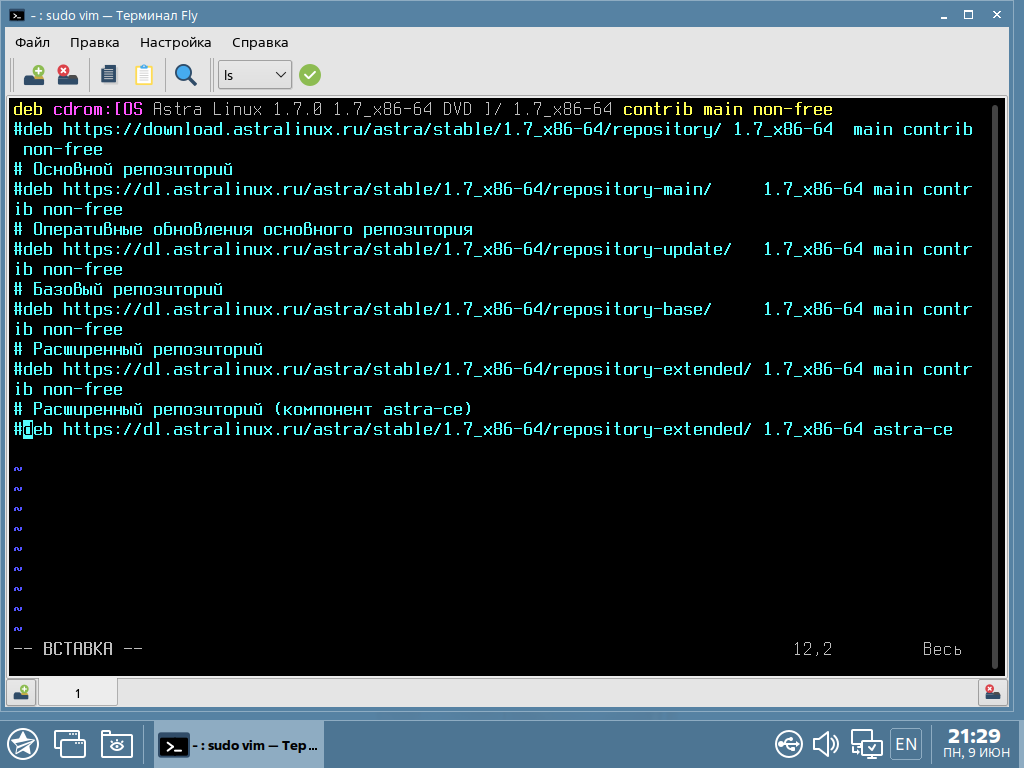Paste clipboard with toolbar paste icon
The height and width of the screenshot is (768, 1024).
click(x=144, y=75)
